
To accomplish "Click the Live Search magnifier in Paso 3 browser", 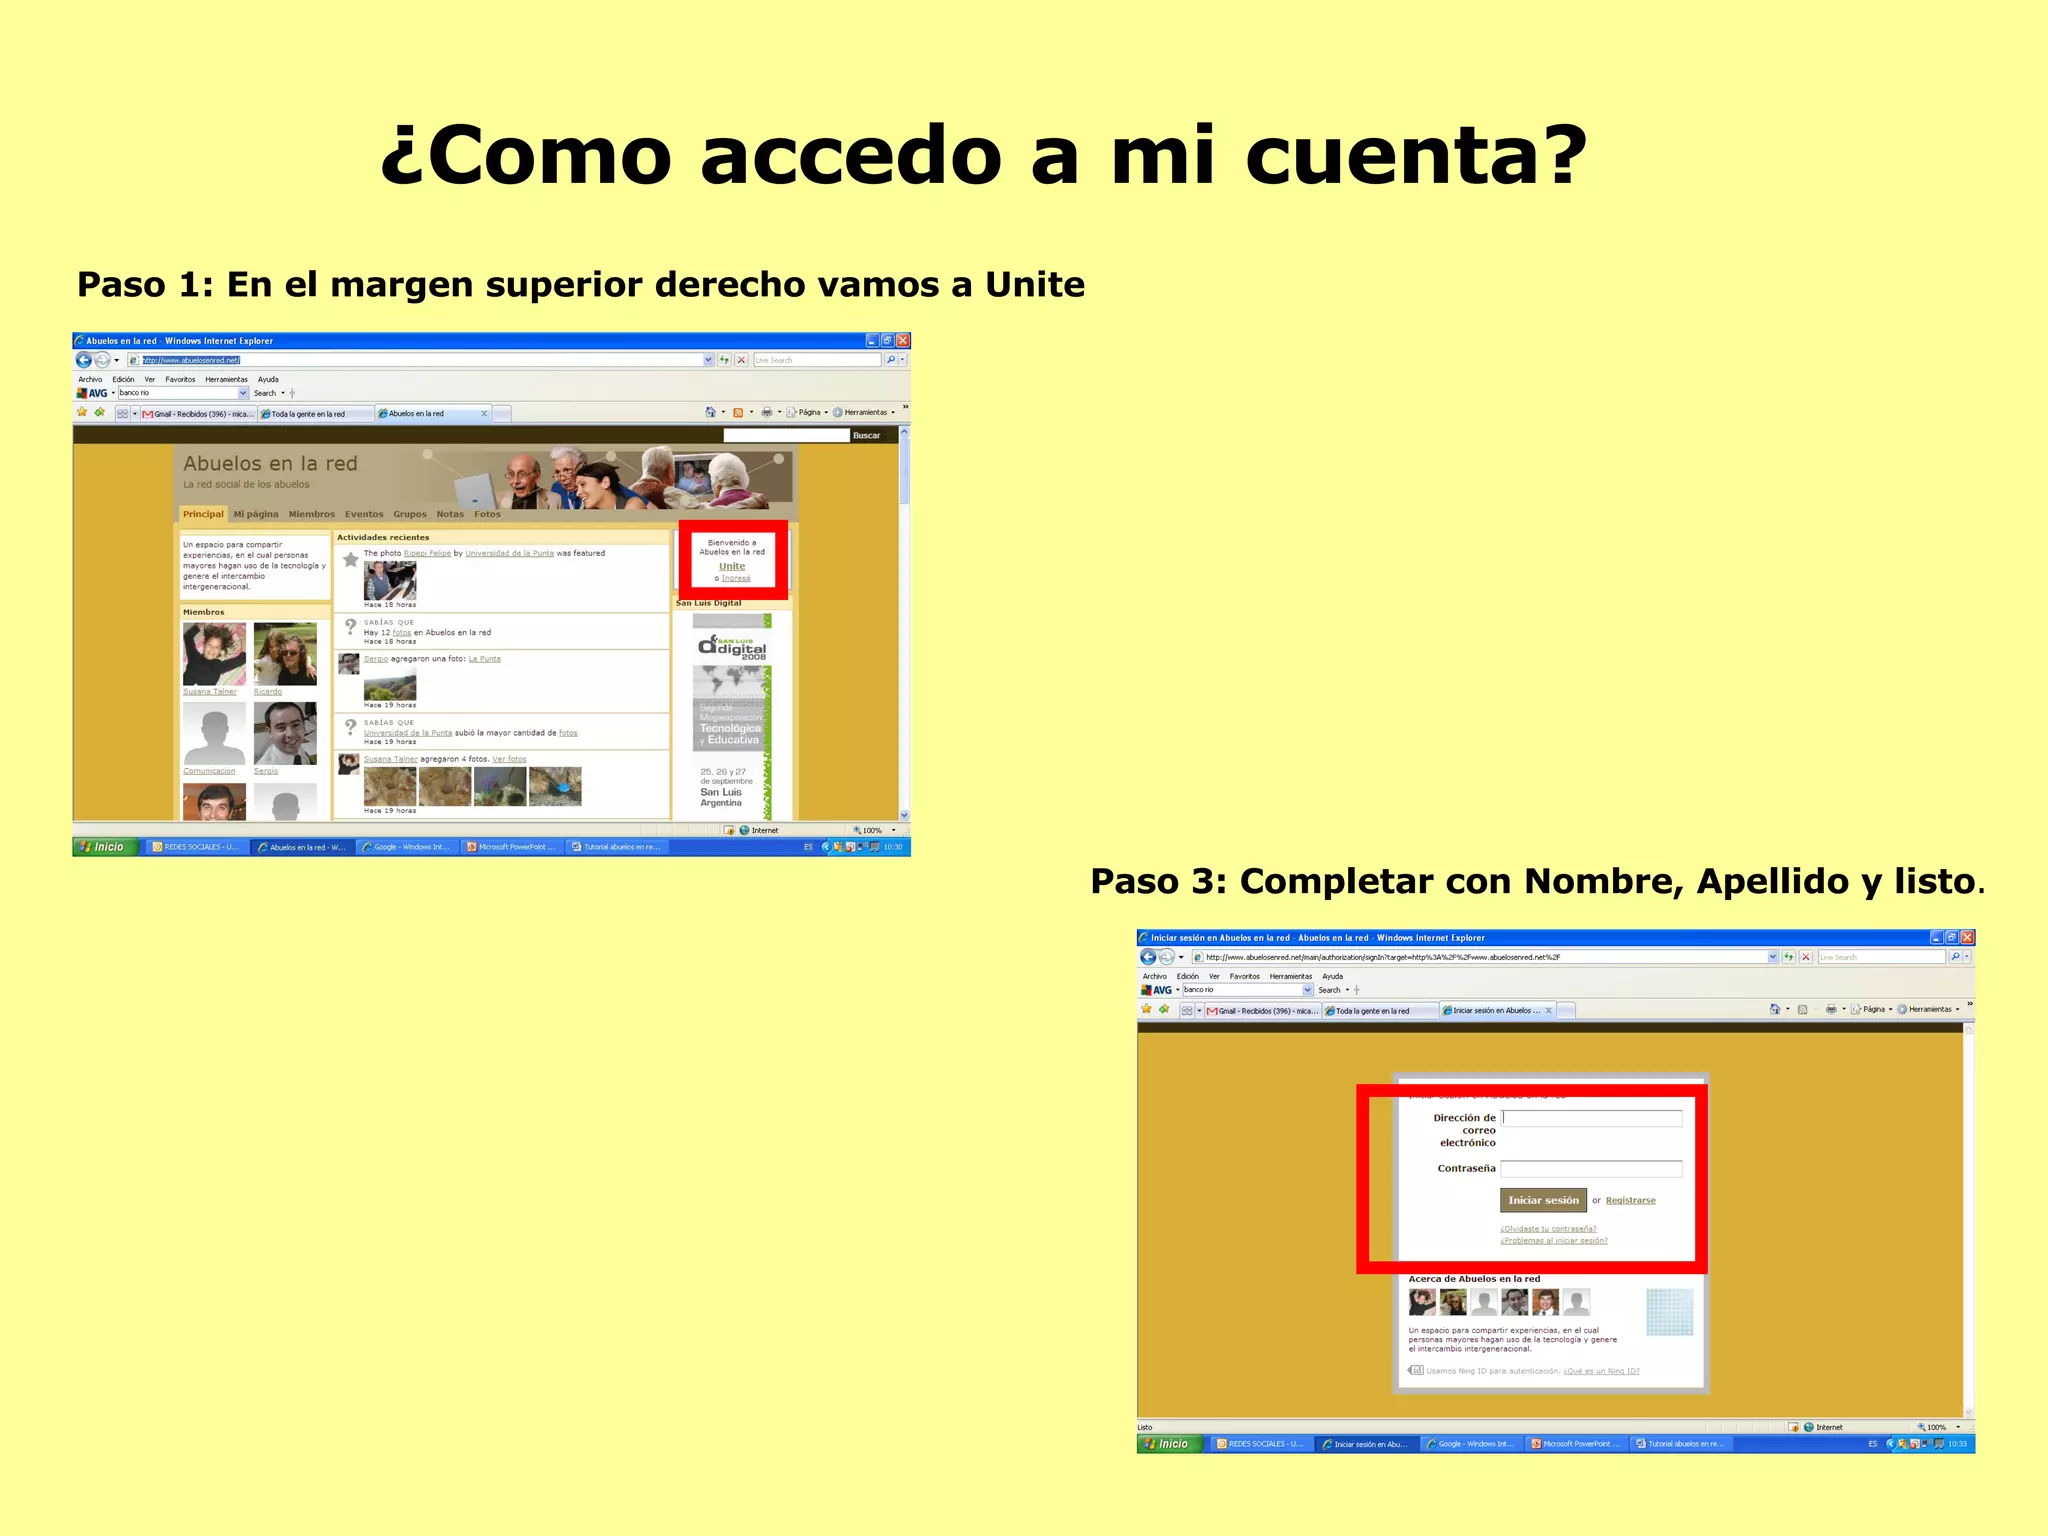I will pos(1955,957).
